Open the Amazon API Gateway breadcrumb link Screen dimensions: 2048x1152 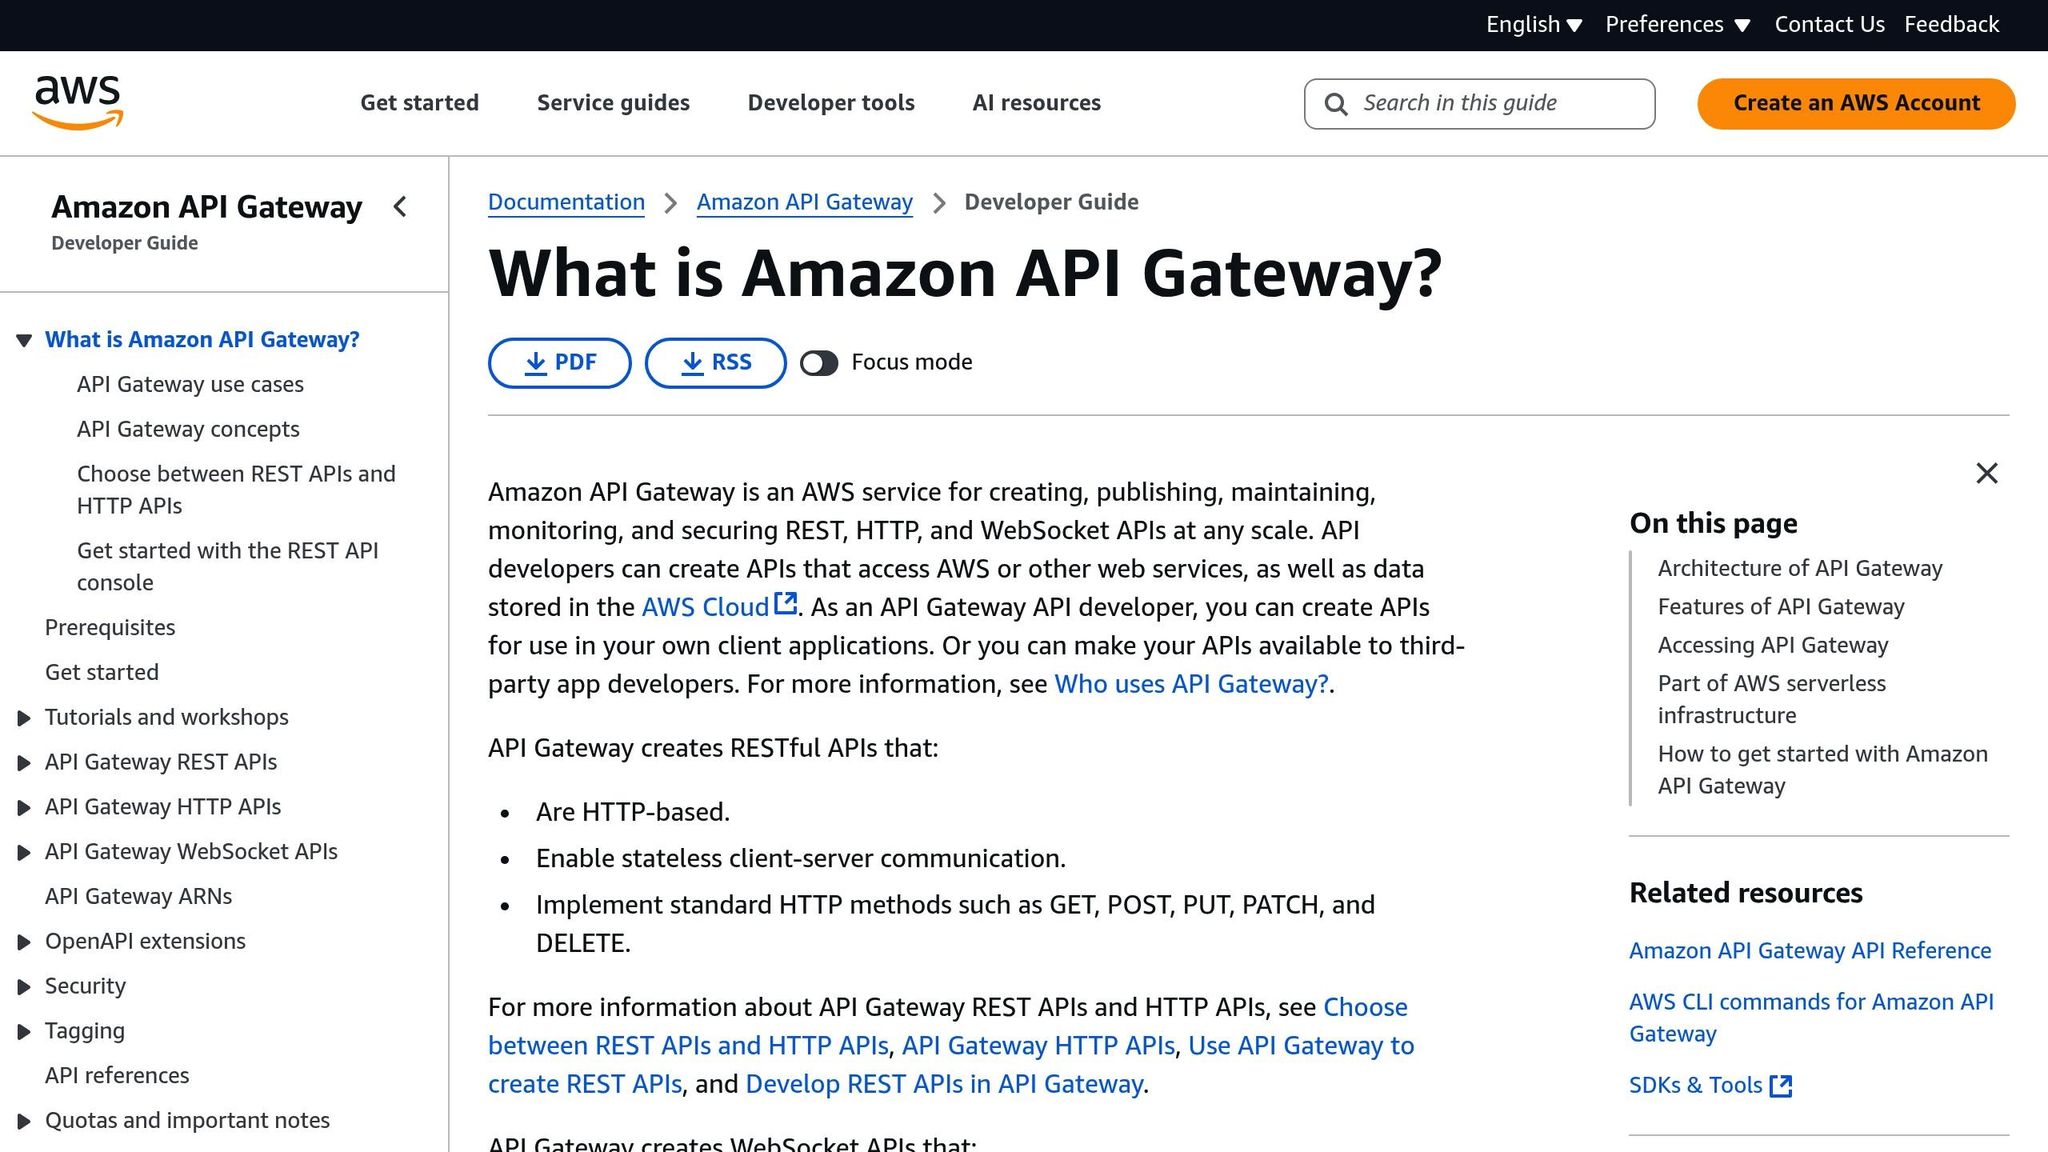tap(804, 203)
